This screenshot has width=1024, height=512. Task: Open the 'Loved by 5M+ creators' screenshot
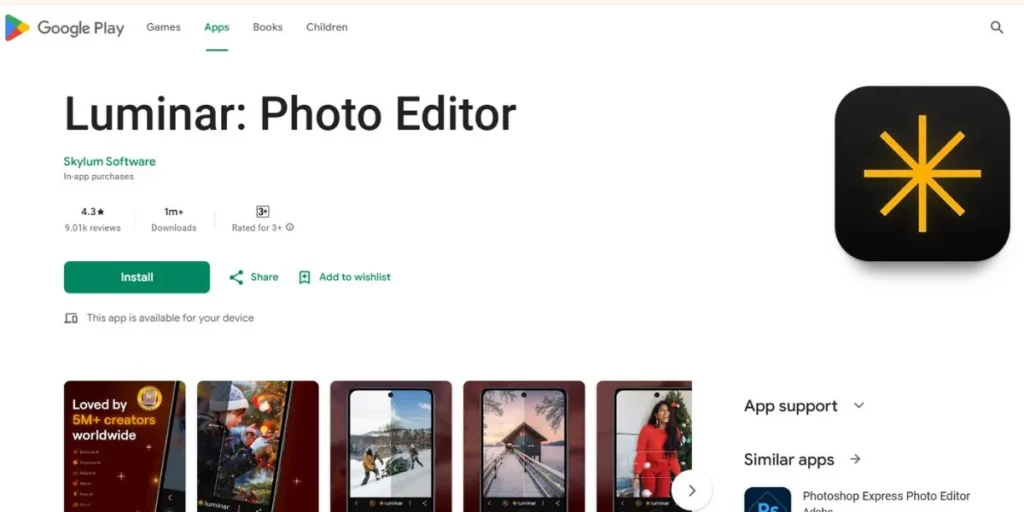point(125,446)
